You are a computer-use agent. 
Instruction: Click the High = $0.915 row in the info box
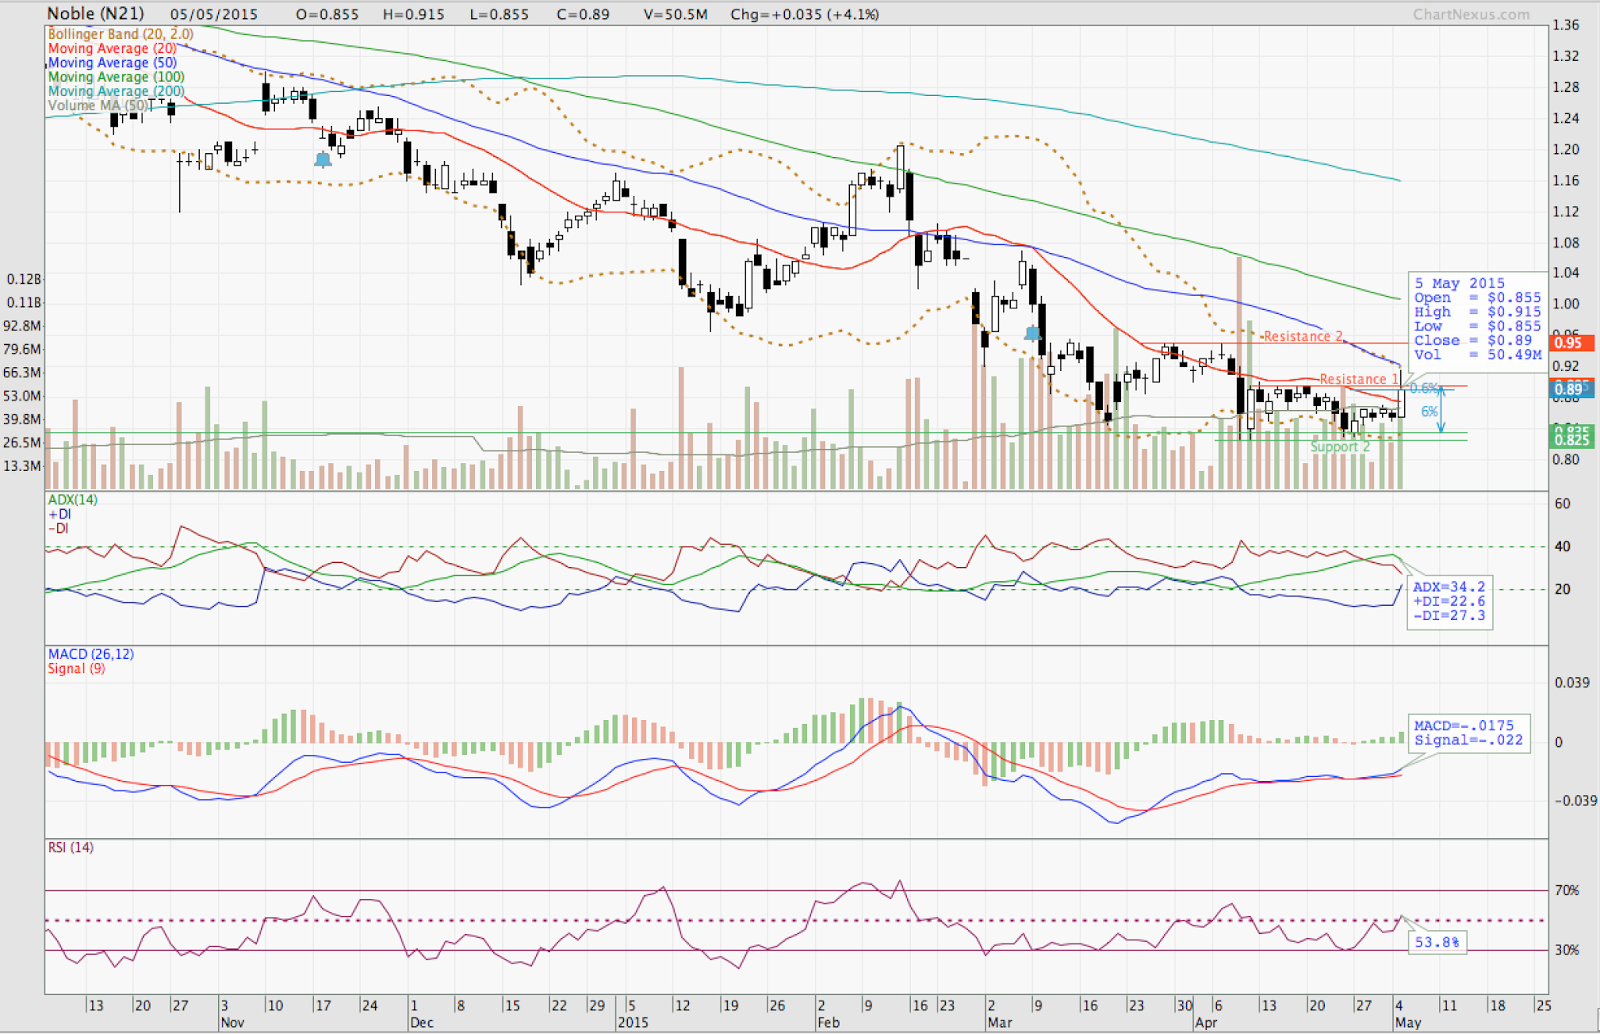point(1477,311)
